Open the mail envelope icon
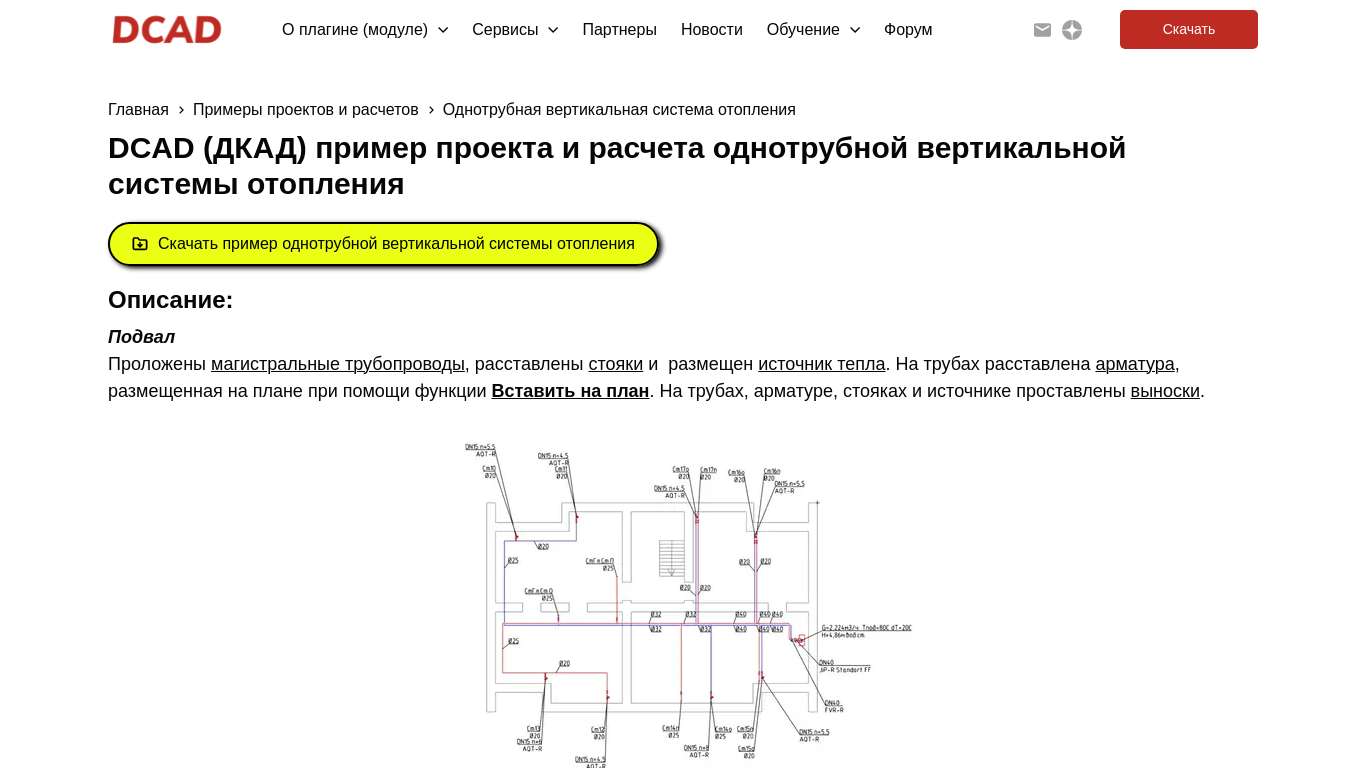The height and width of the screenshot is (768, 1366). (1042, 30)
